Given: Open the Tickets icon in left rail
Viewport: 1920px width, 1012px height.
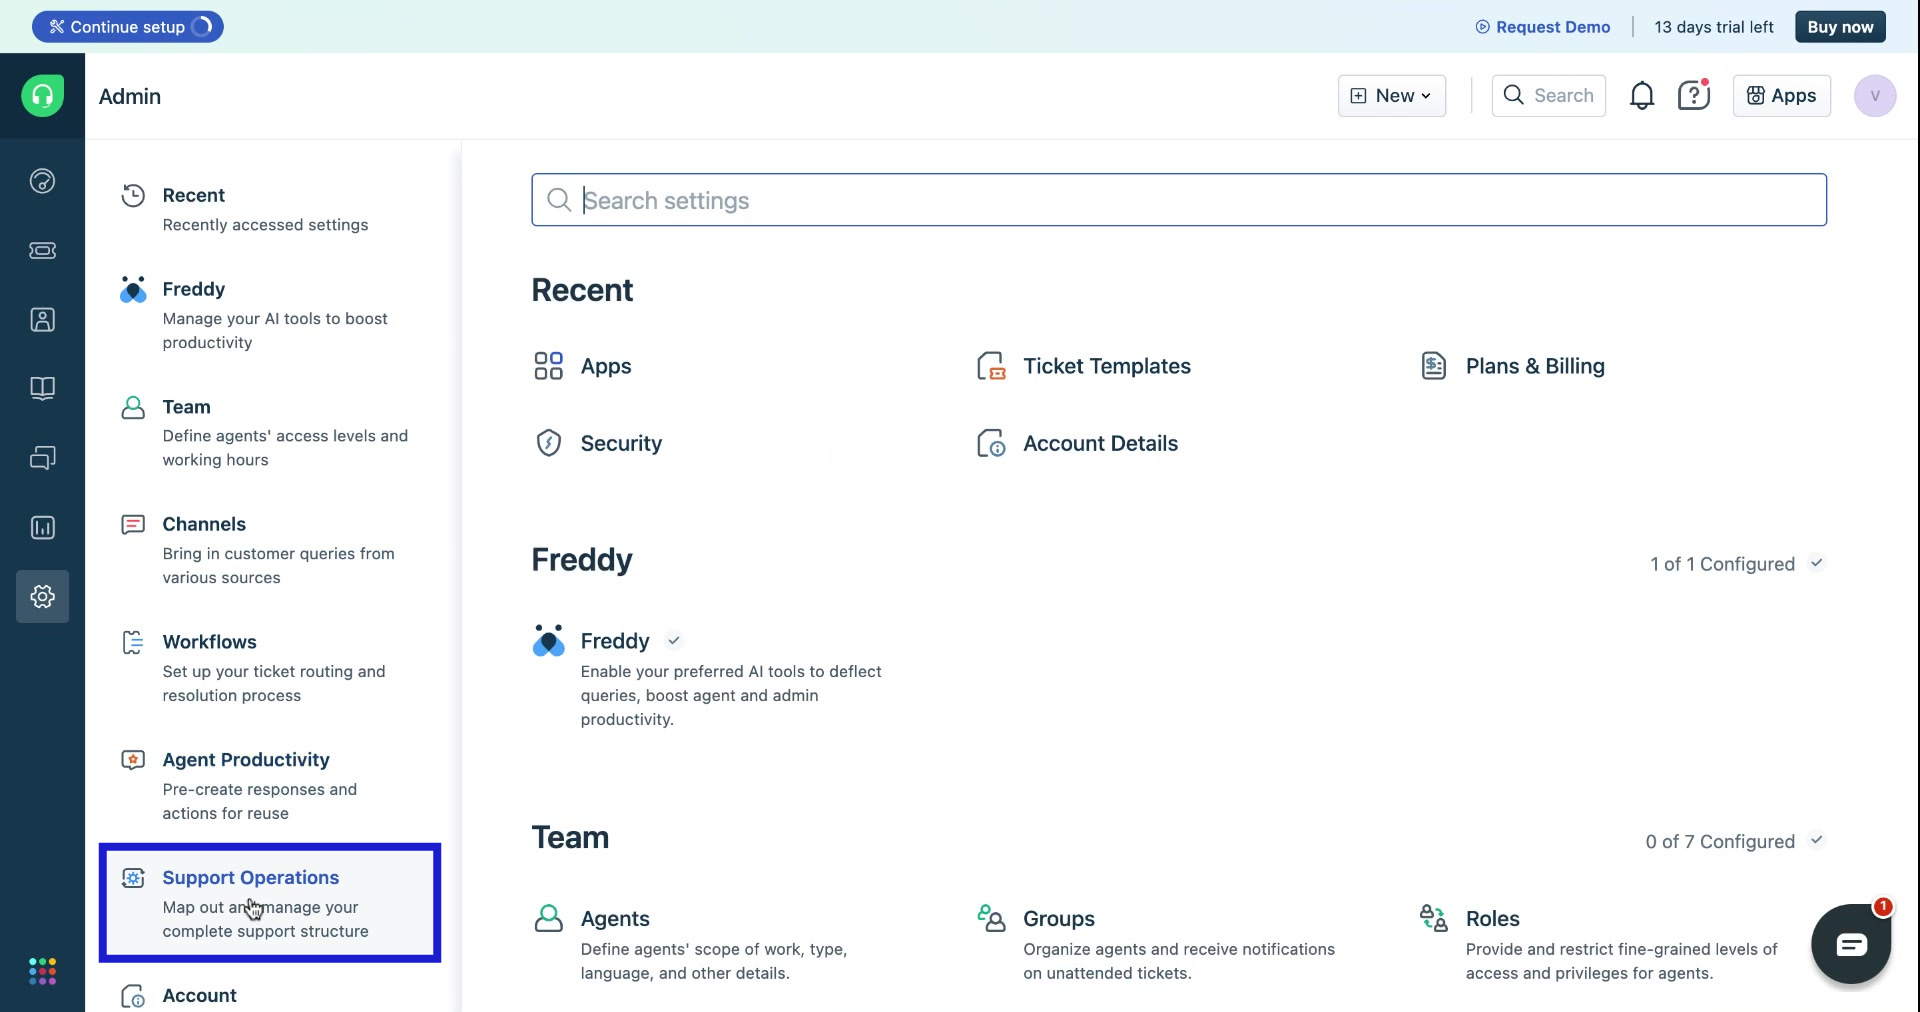Looking at the screenshot, I should click(x=42, y=250).
